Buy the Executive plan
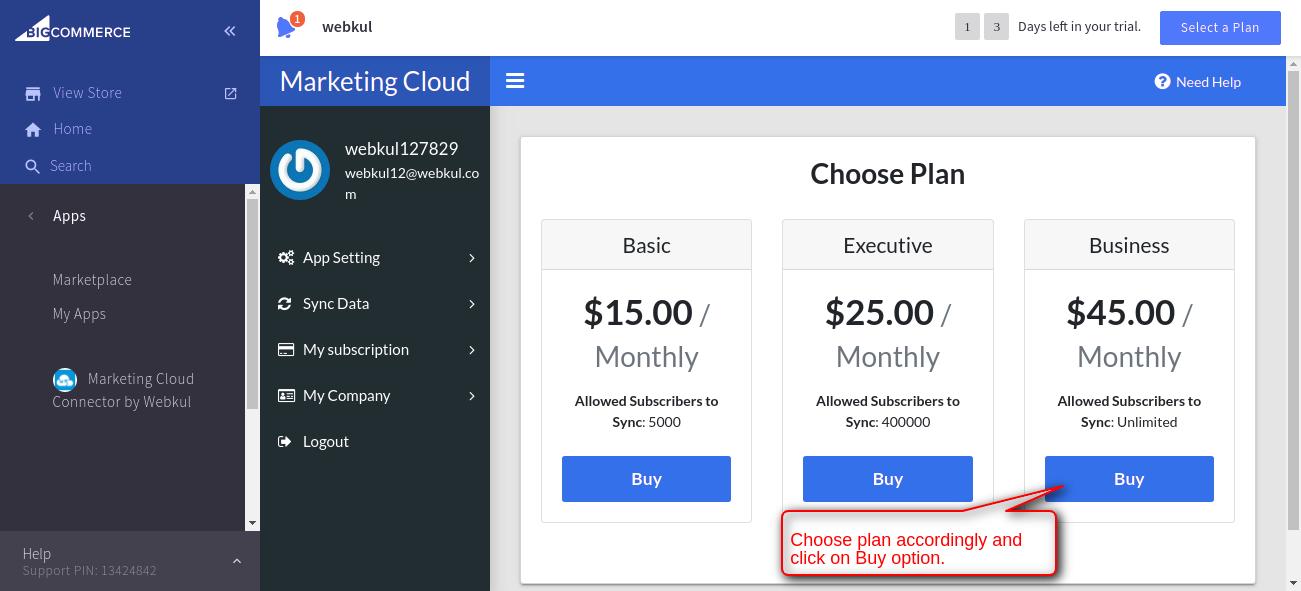The height and width of the screenshot is (591, 1301). (x=888, y=479)
